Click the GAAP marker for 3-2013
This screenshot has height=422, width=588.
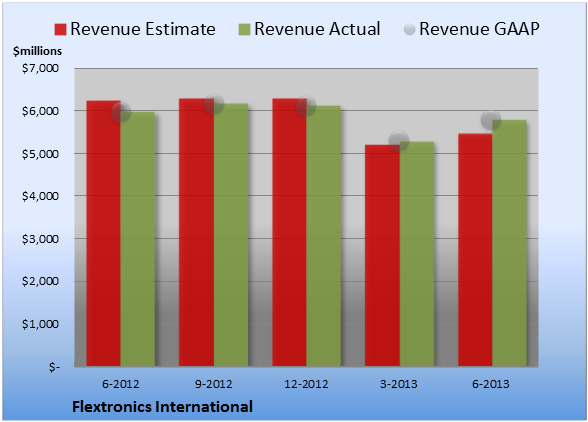[x=399, y=141]
